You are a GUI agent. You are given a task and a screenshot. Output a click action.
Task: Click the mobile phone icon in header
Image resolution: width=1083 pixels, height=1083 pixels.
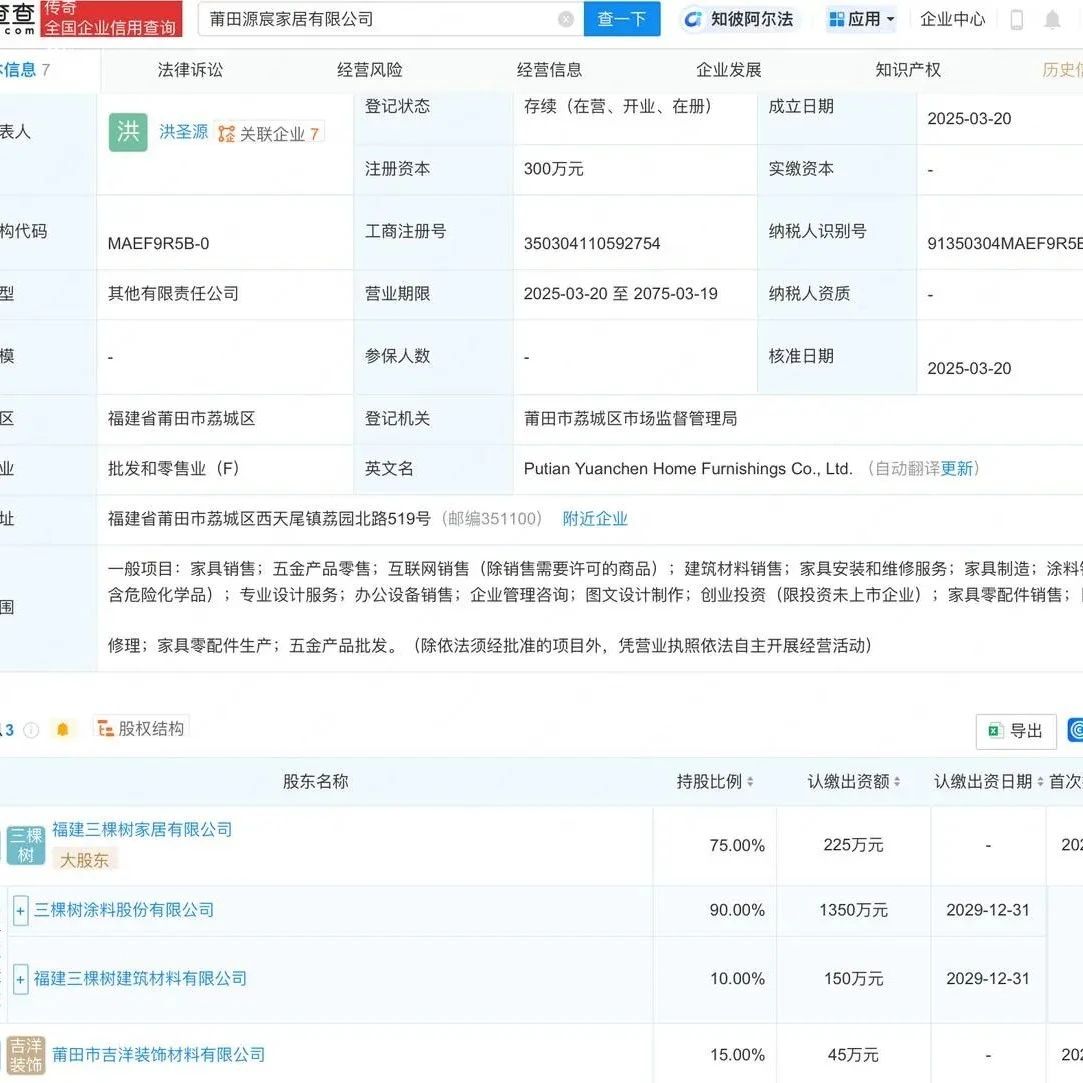click(1017, 19)
